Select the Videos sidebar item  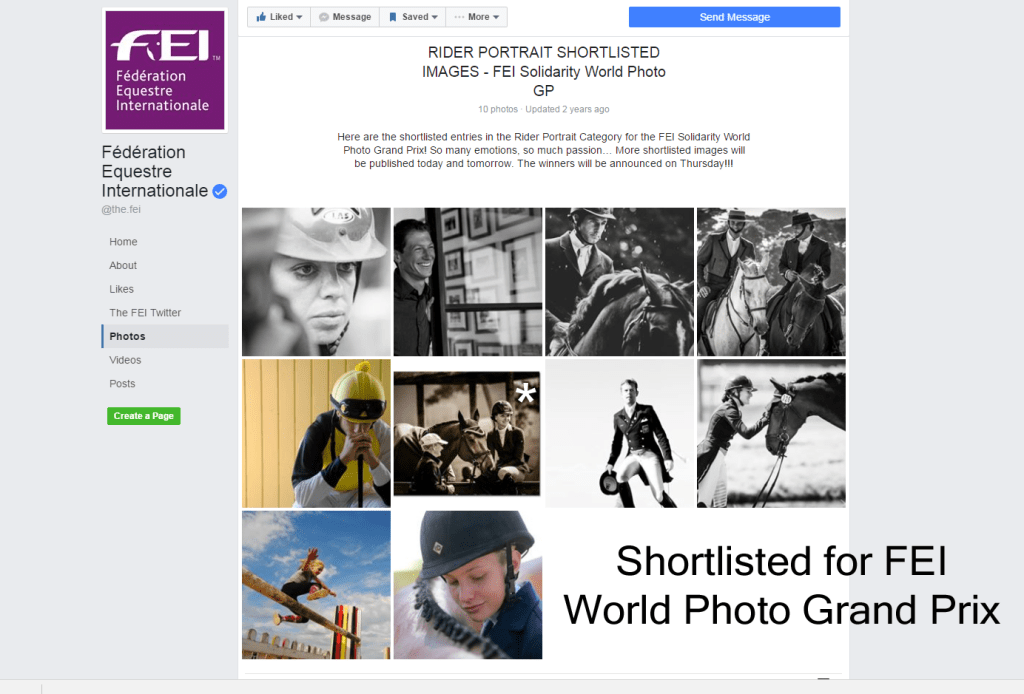pyautogui.click(x=125, y=360)
